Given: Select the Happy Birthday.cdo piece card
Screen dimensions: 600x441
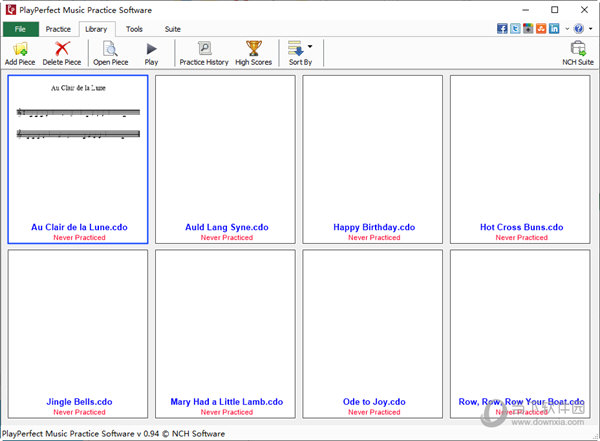Looking at the screenshot, I should [x=373, y=159].
